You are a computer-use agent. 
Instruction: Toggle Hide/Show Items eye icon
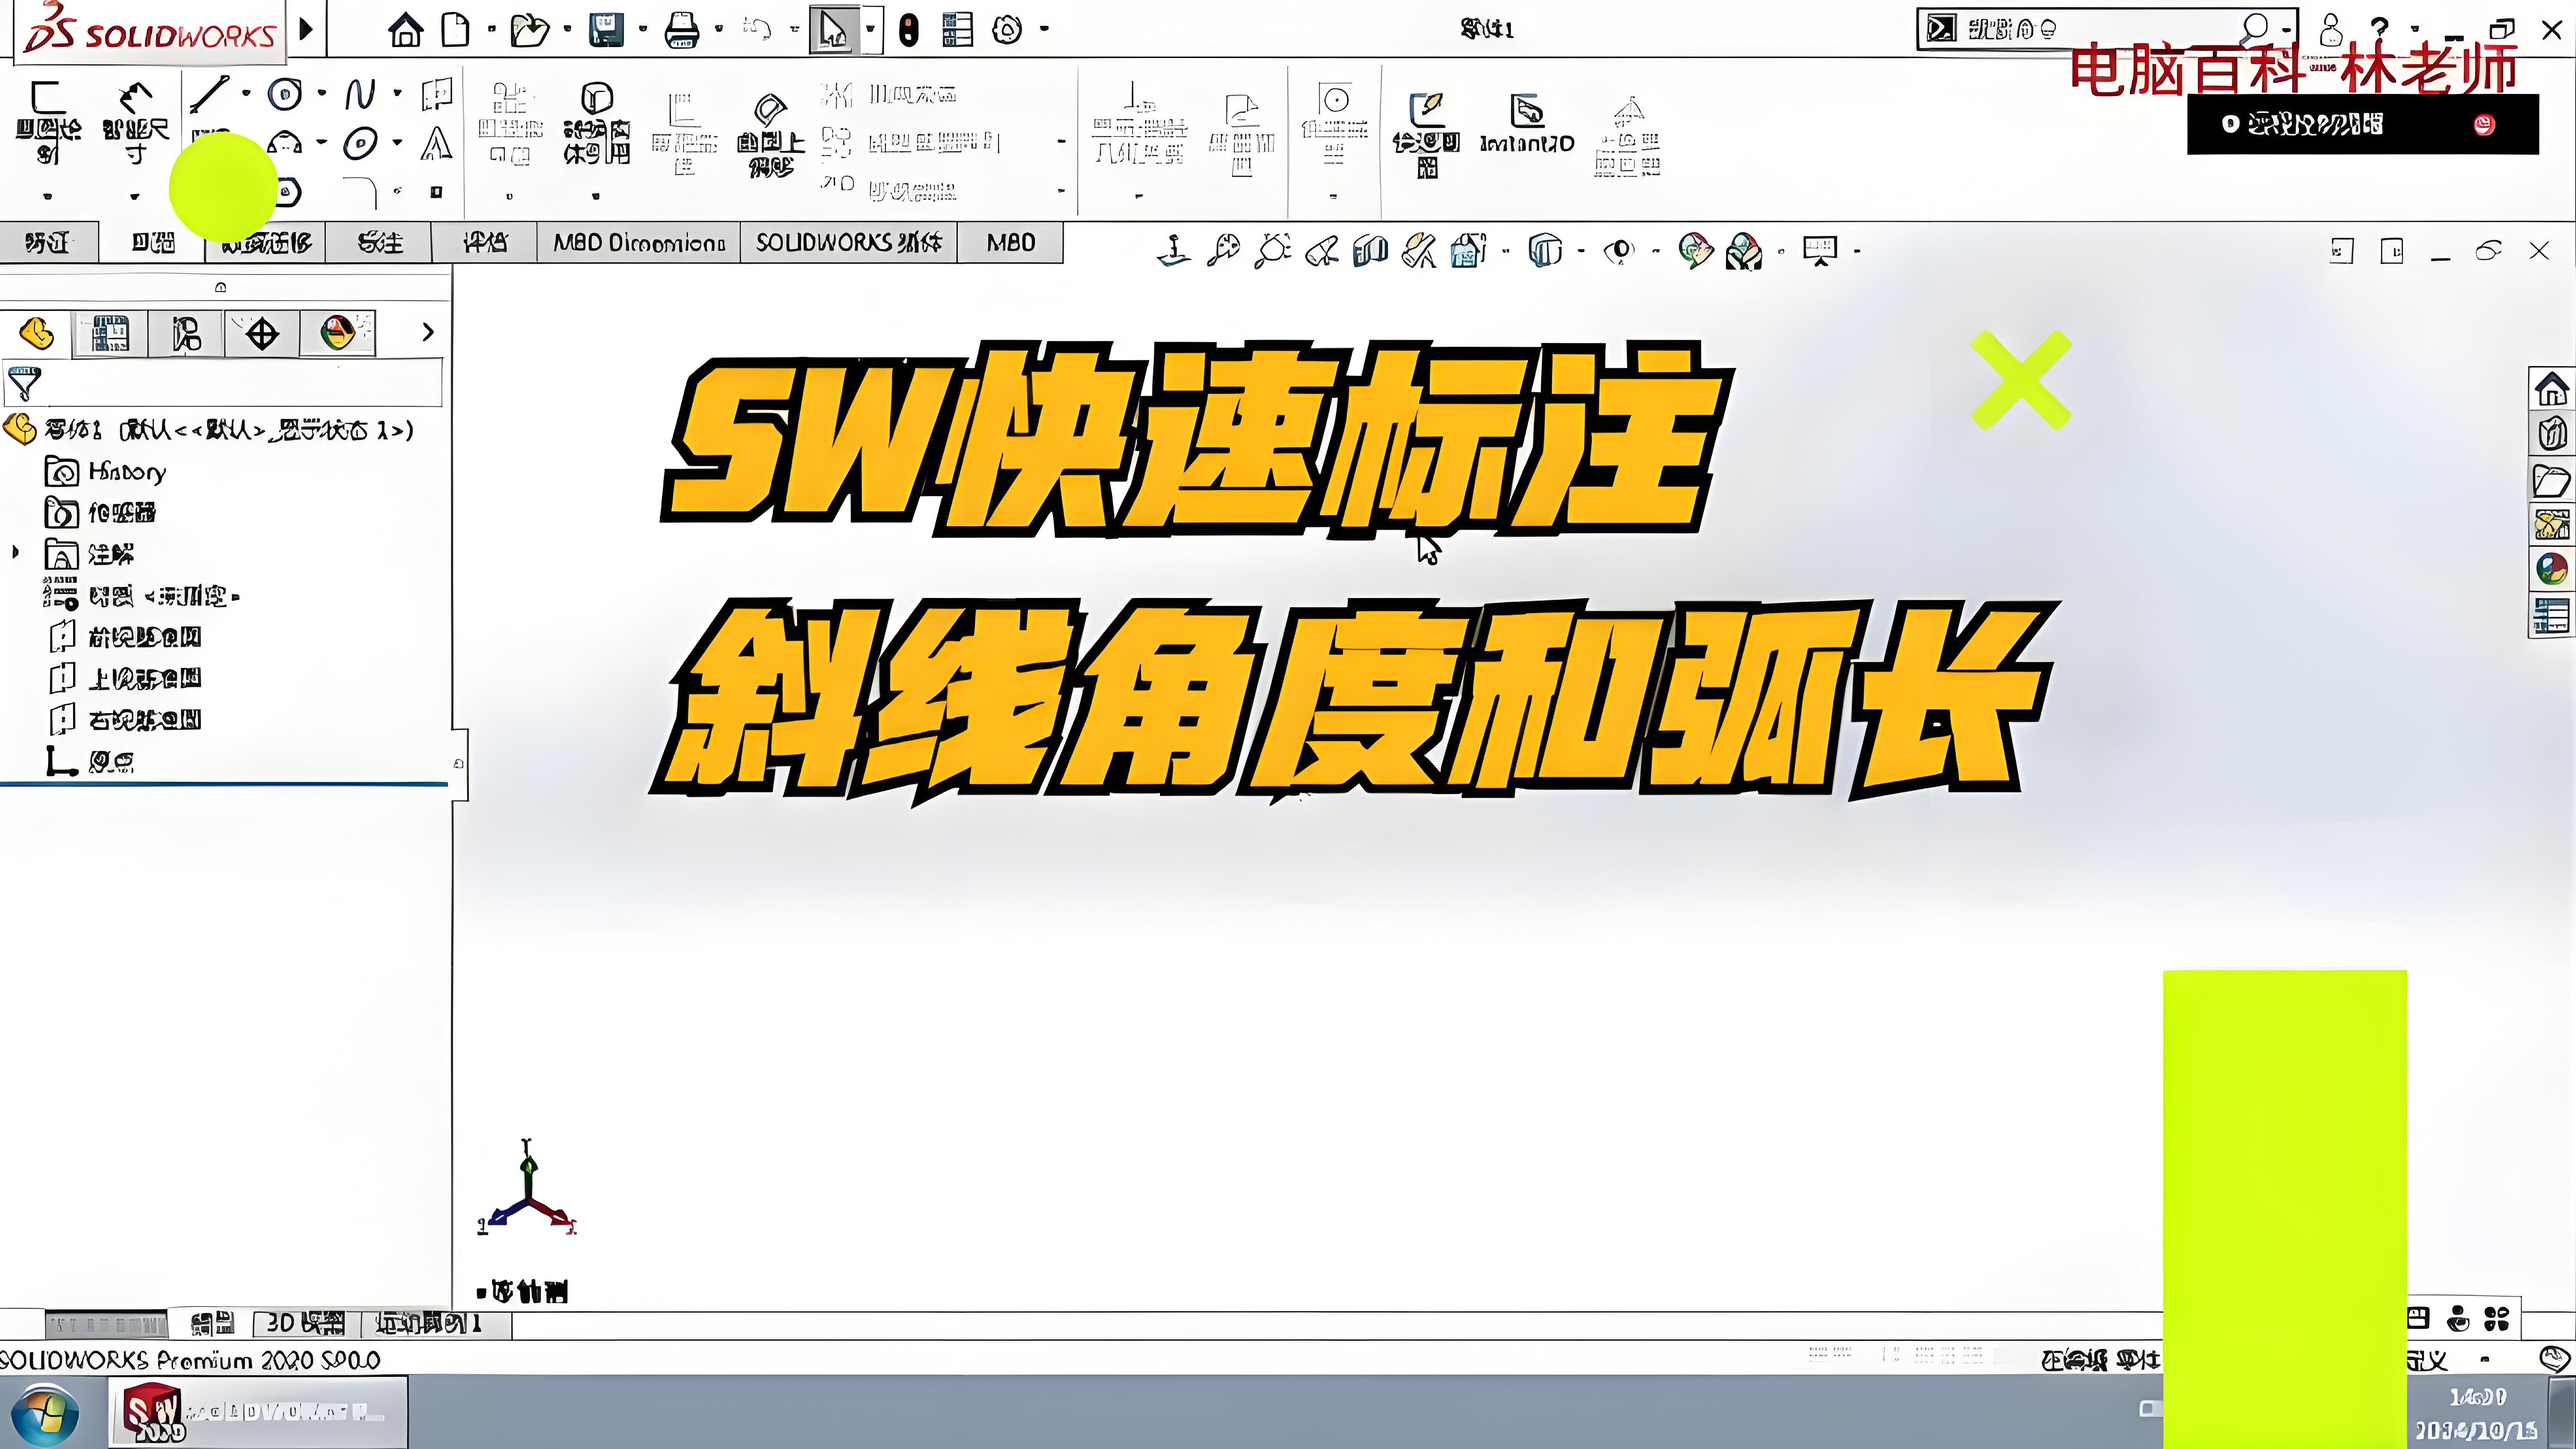pos(1619,250)
